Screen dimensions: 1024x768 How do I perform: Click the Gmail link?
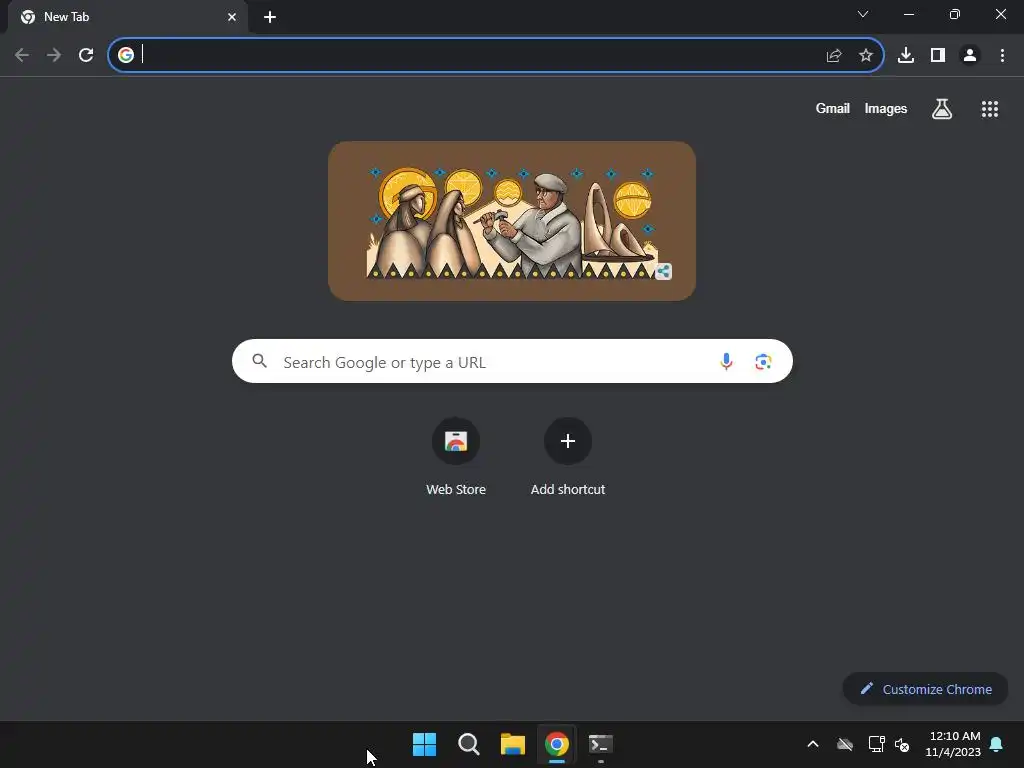833,108
